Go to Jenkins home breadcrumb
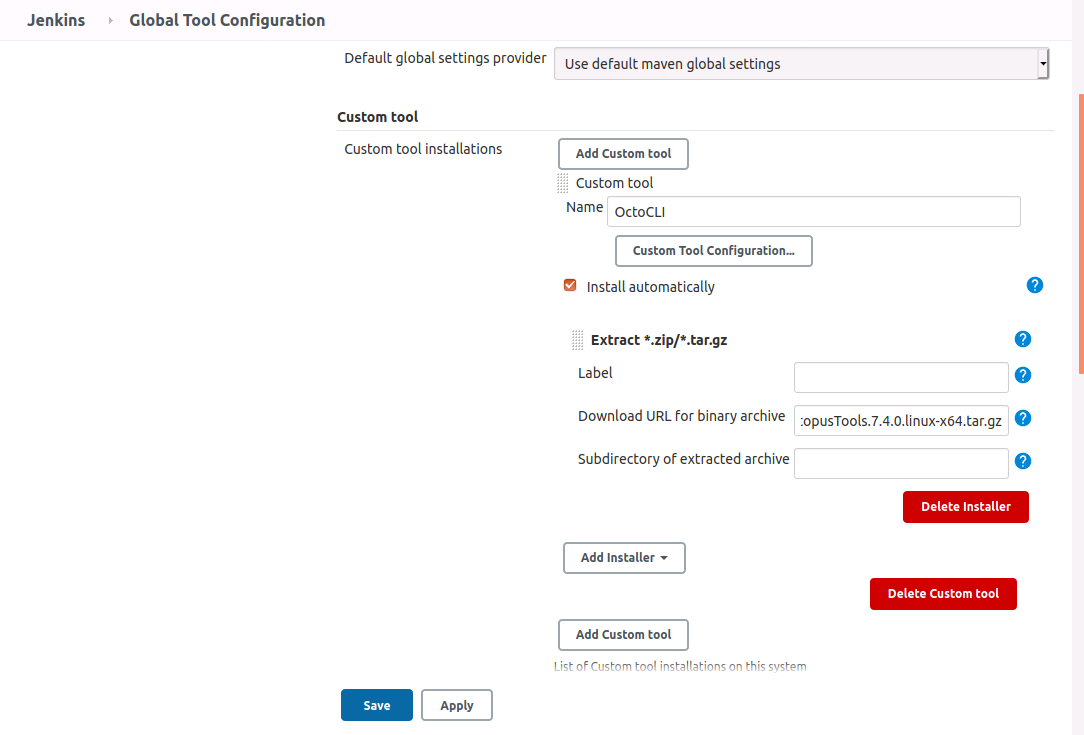Image resolution: width=1084 pixels, height=735 pixels. [56, 20]
